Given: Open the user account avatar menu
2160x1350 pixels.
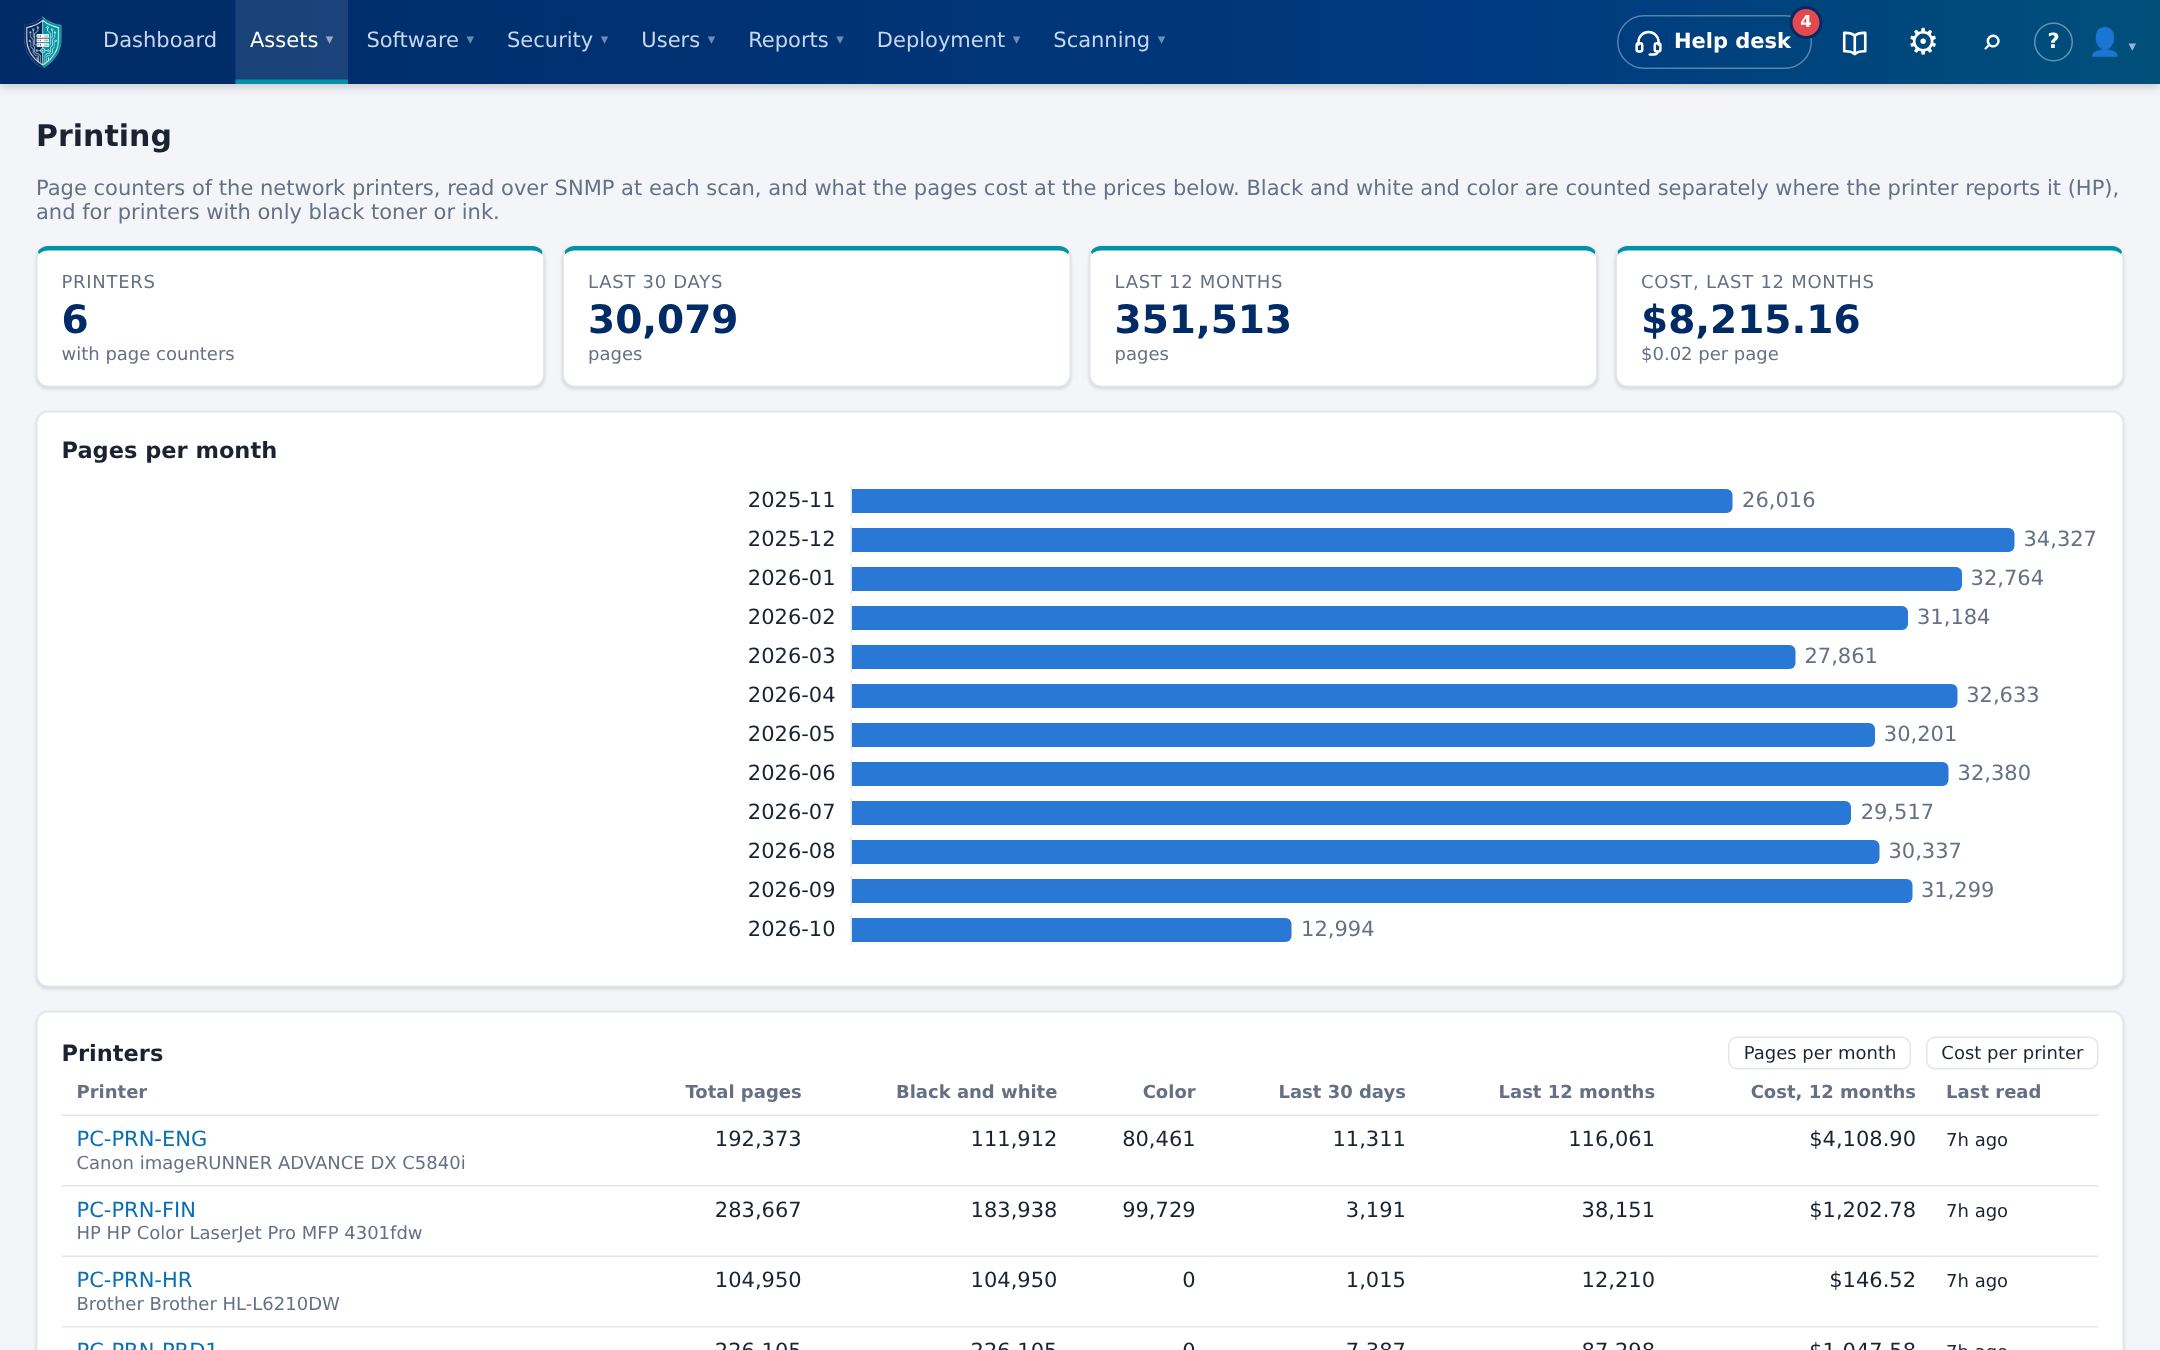Looking at the screenshot, I should point(2112,42).
